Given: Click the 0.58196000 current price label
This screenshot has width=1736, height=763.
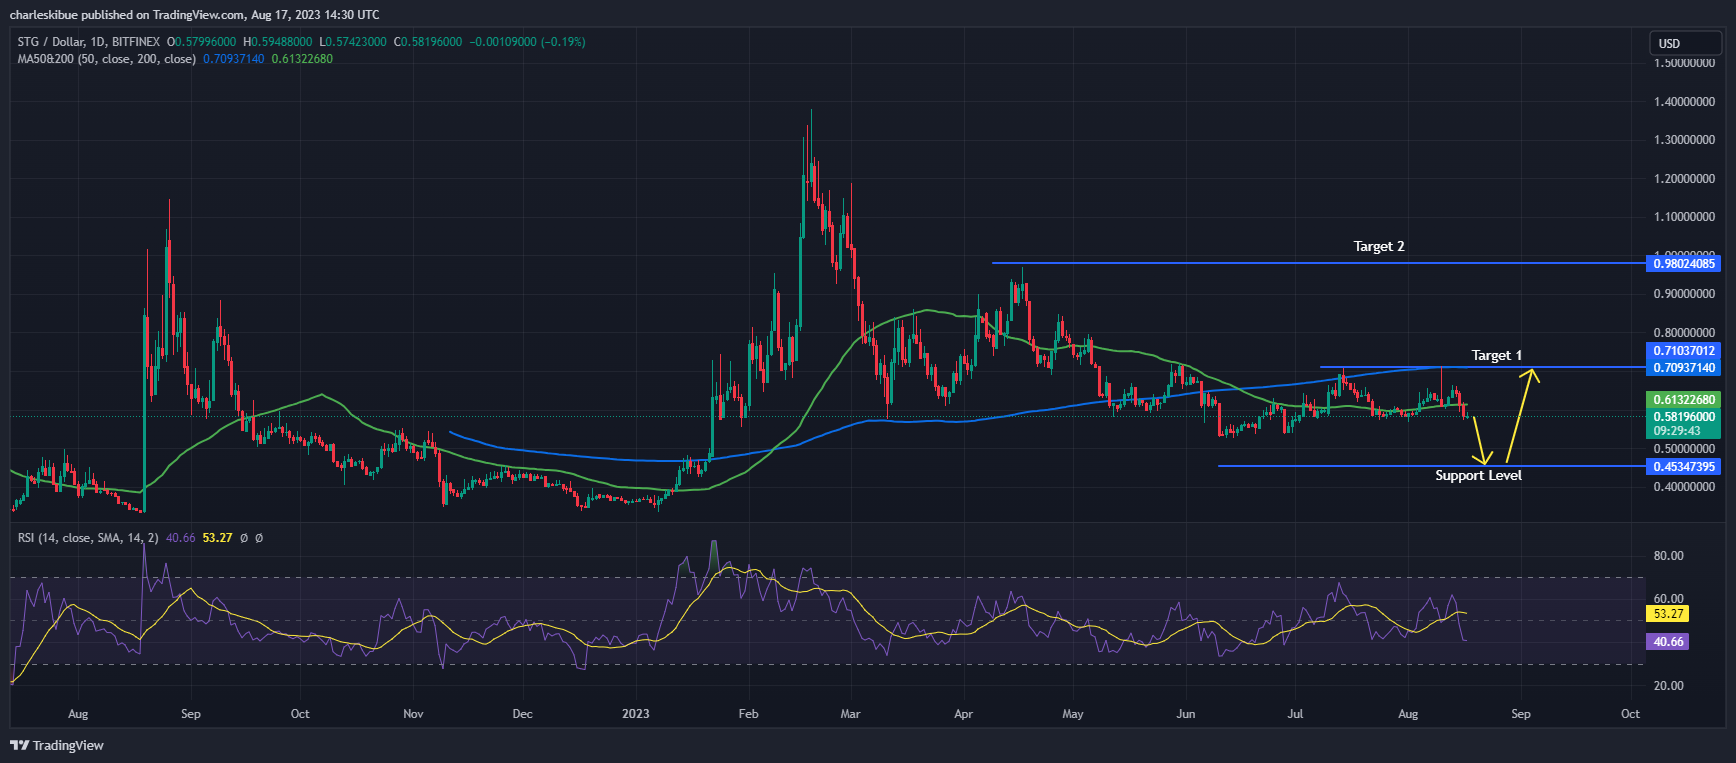Looking at the screenshot, I should click(x=1683, y=417).
